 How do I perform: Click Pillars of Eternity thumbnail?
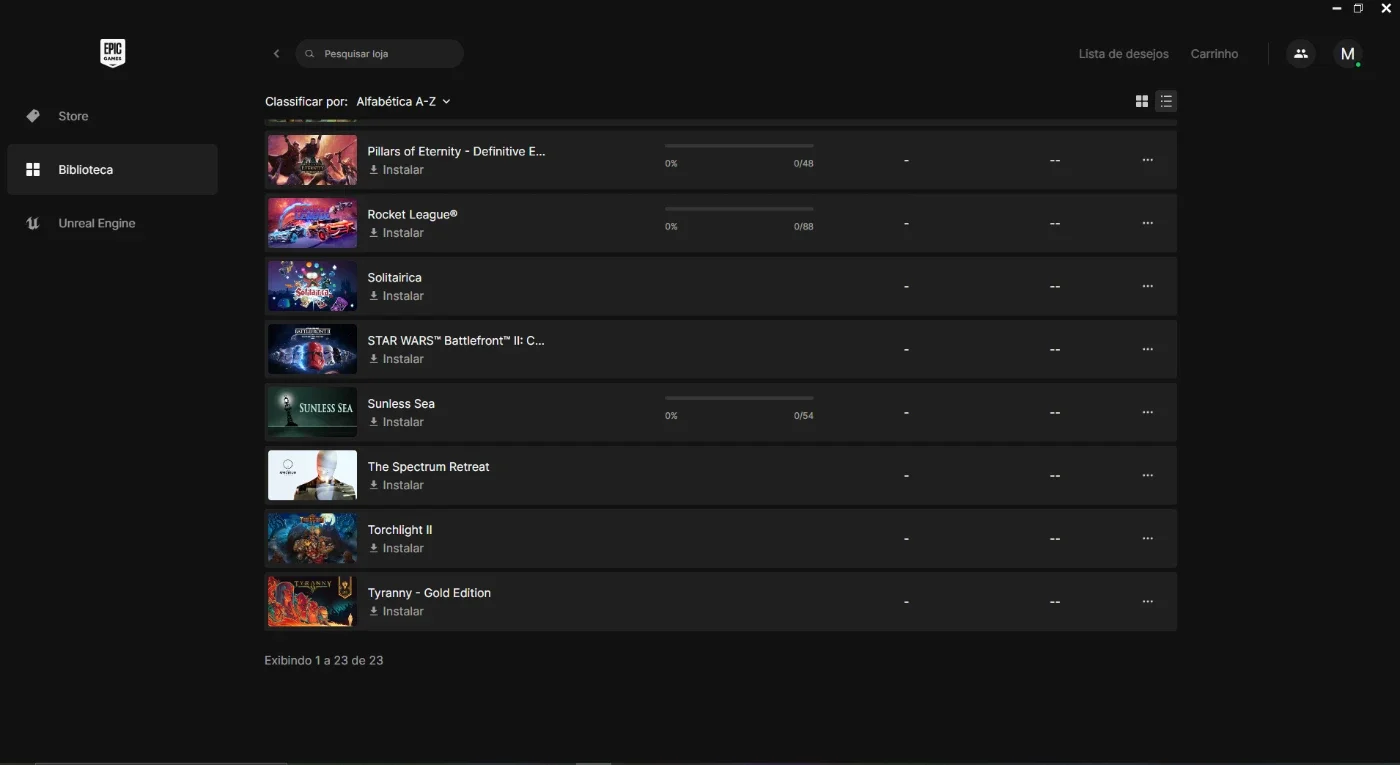(312, 160)
